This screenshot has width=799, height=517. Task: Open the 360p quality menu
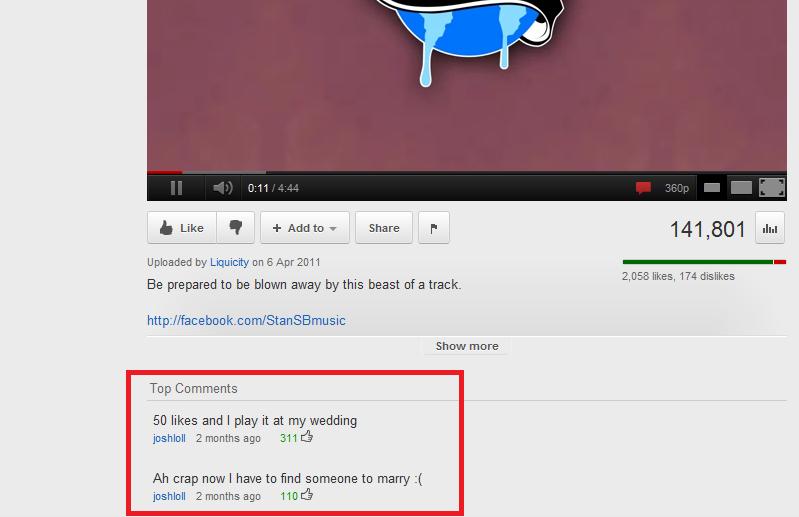[677, 188]
